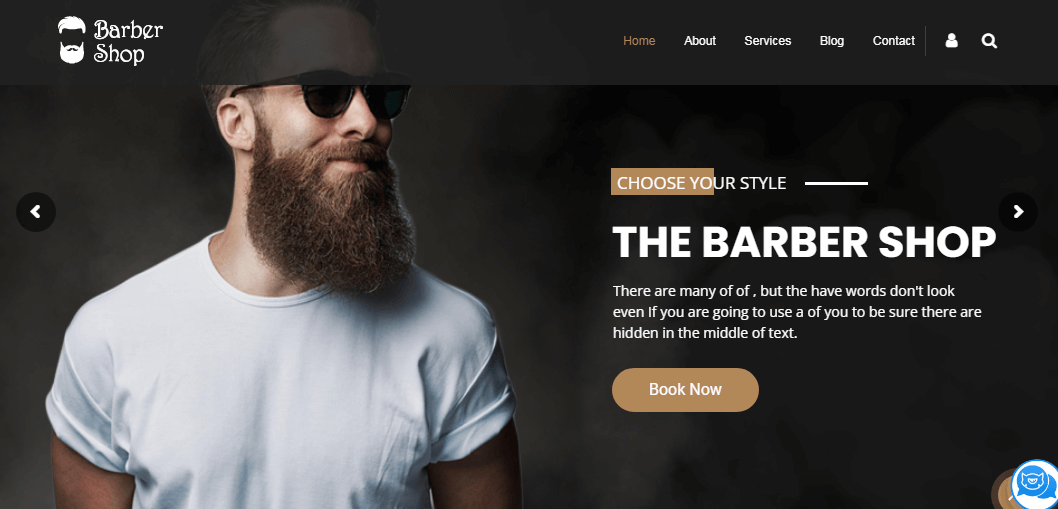
Task: Click the Barber Shop logo
Action: (x=110, y=41)
